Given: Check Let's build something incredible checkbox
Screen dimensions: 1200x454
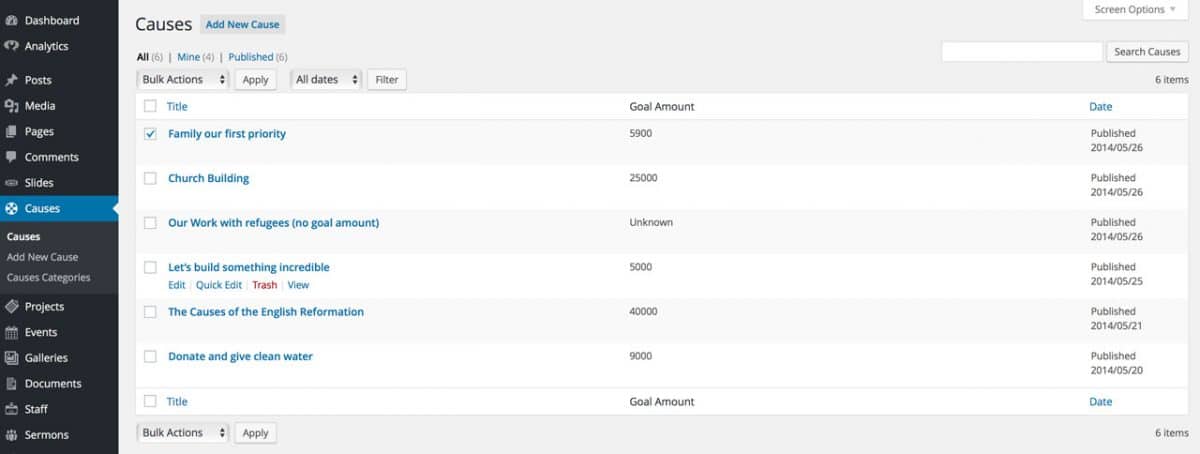Looking at the screenshot, I should coord(150,267).
